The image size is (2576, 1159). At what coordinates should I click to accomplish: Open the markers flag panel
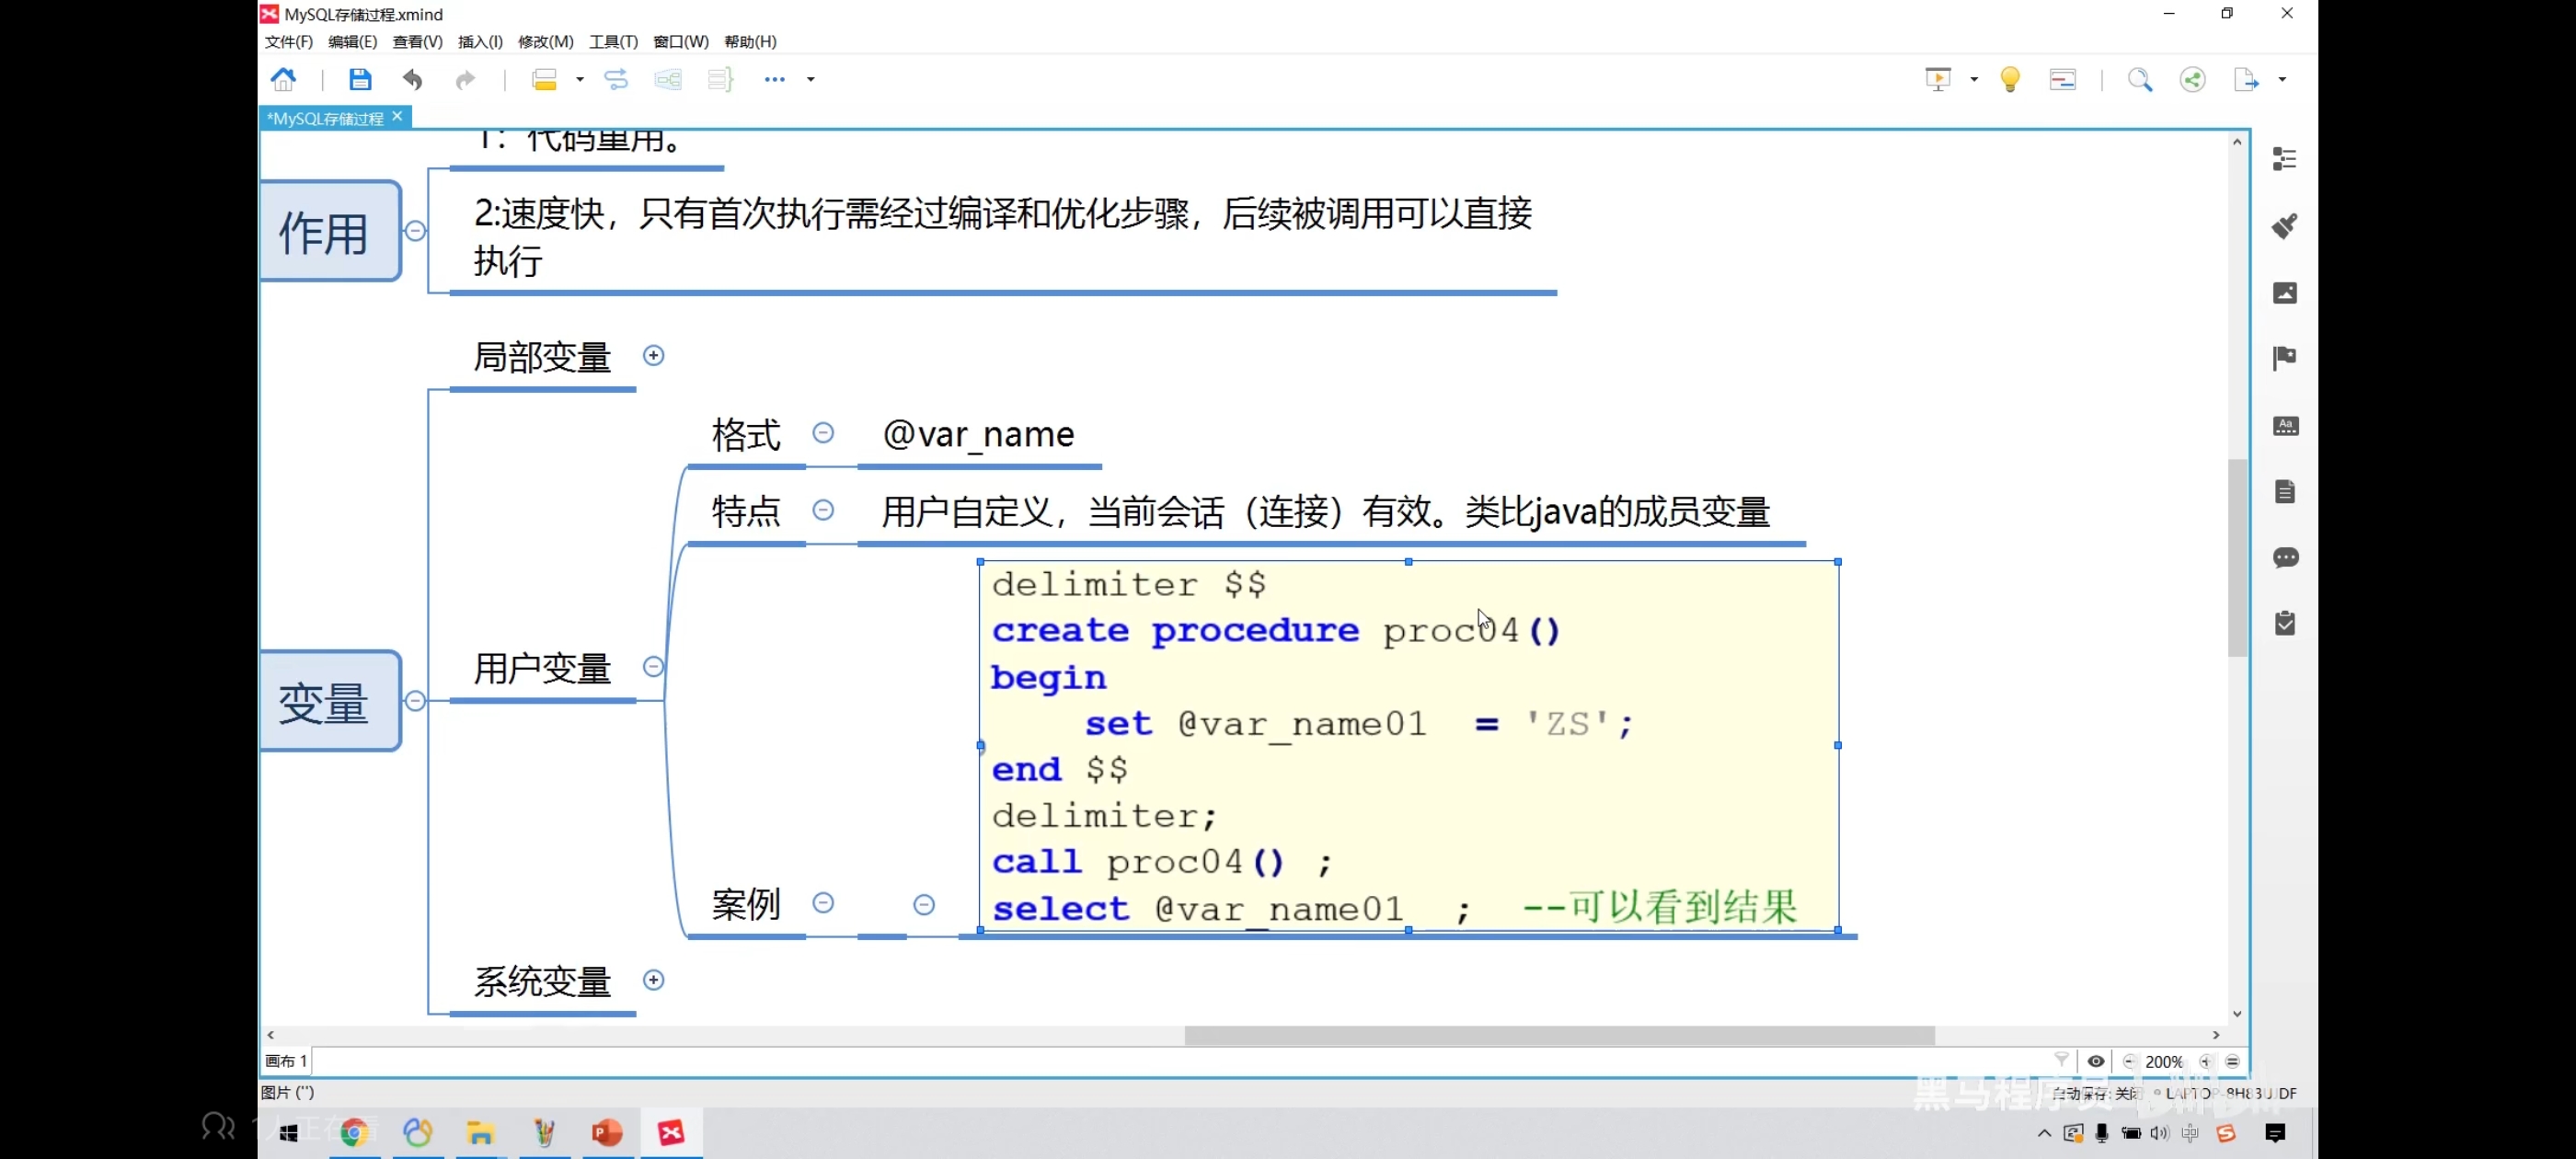pyautogui.click(x=2285, y=358)
